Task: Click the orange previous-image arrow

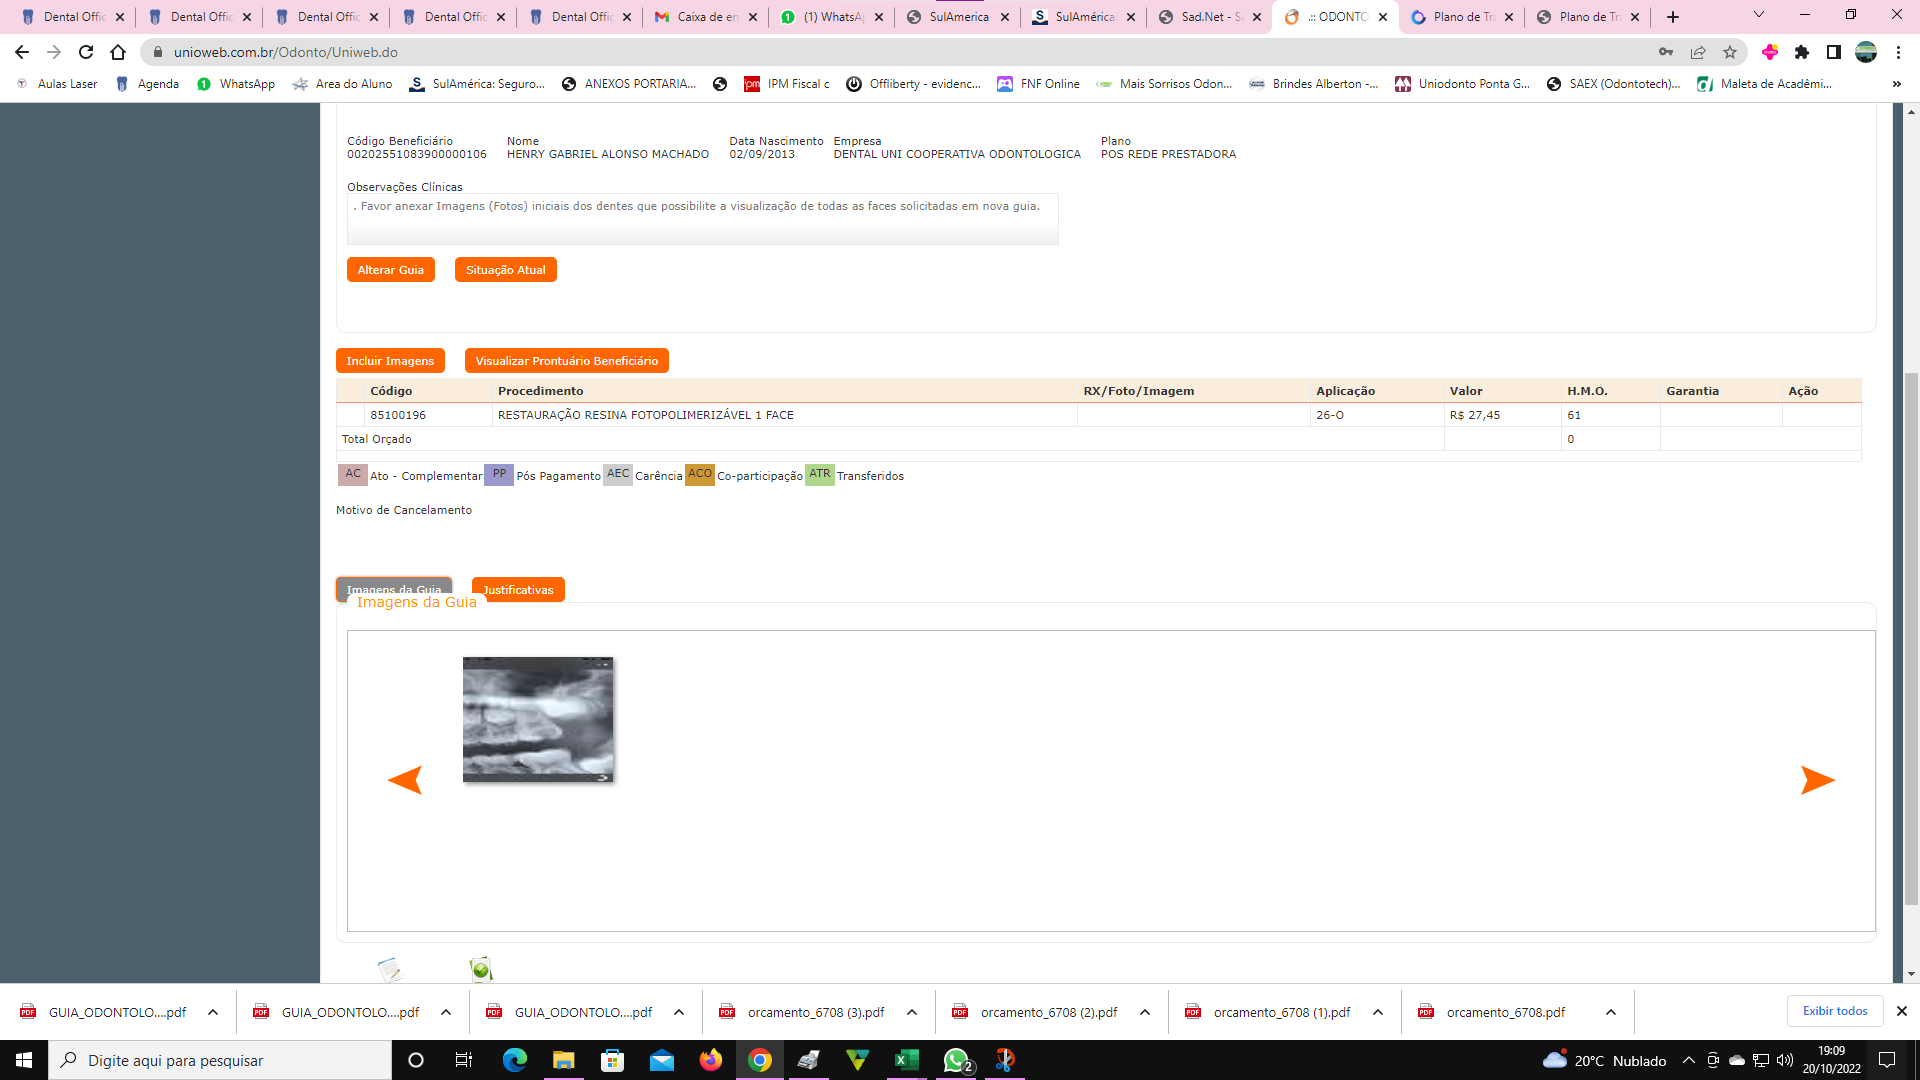Action: pyautogui.click(x=405, y=780)
